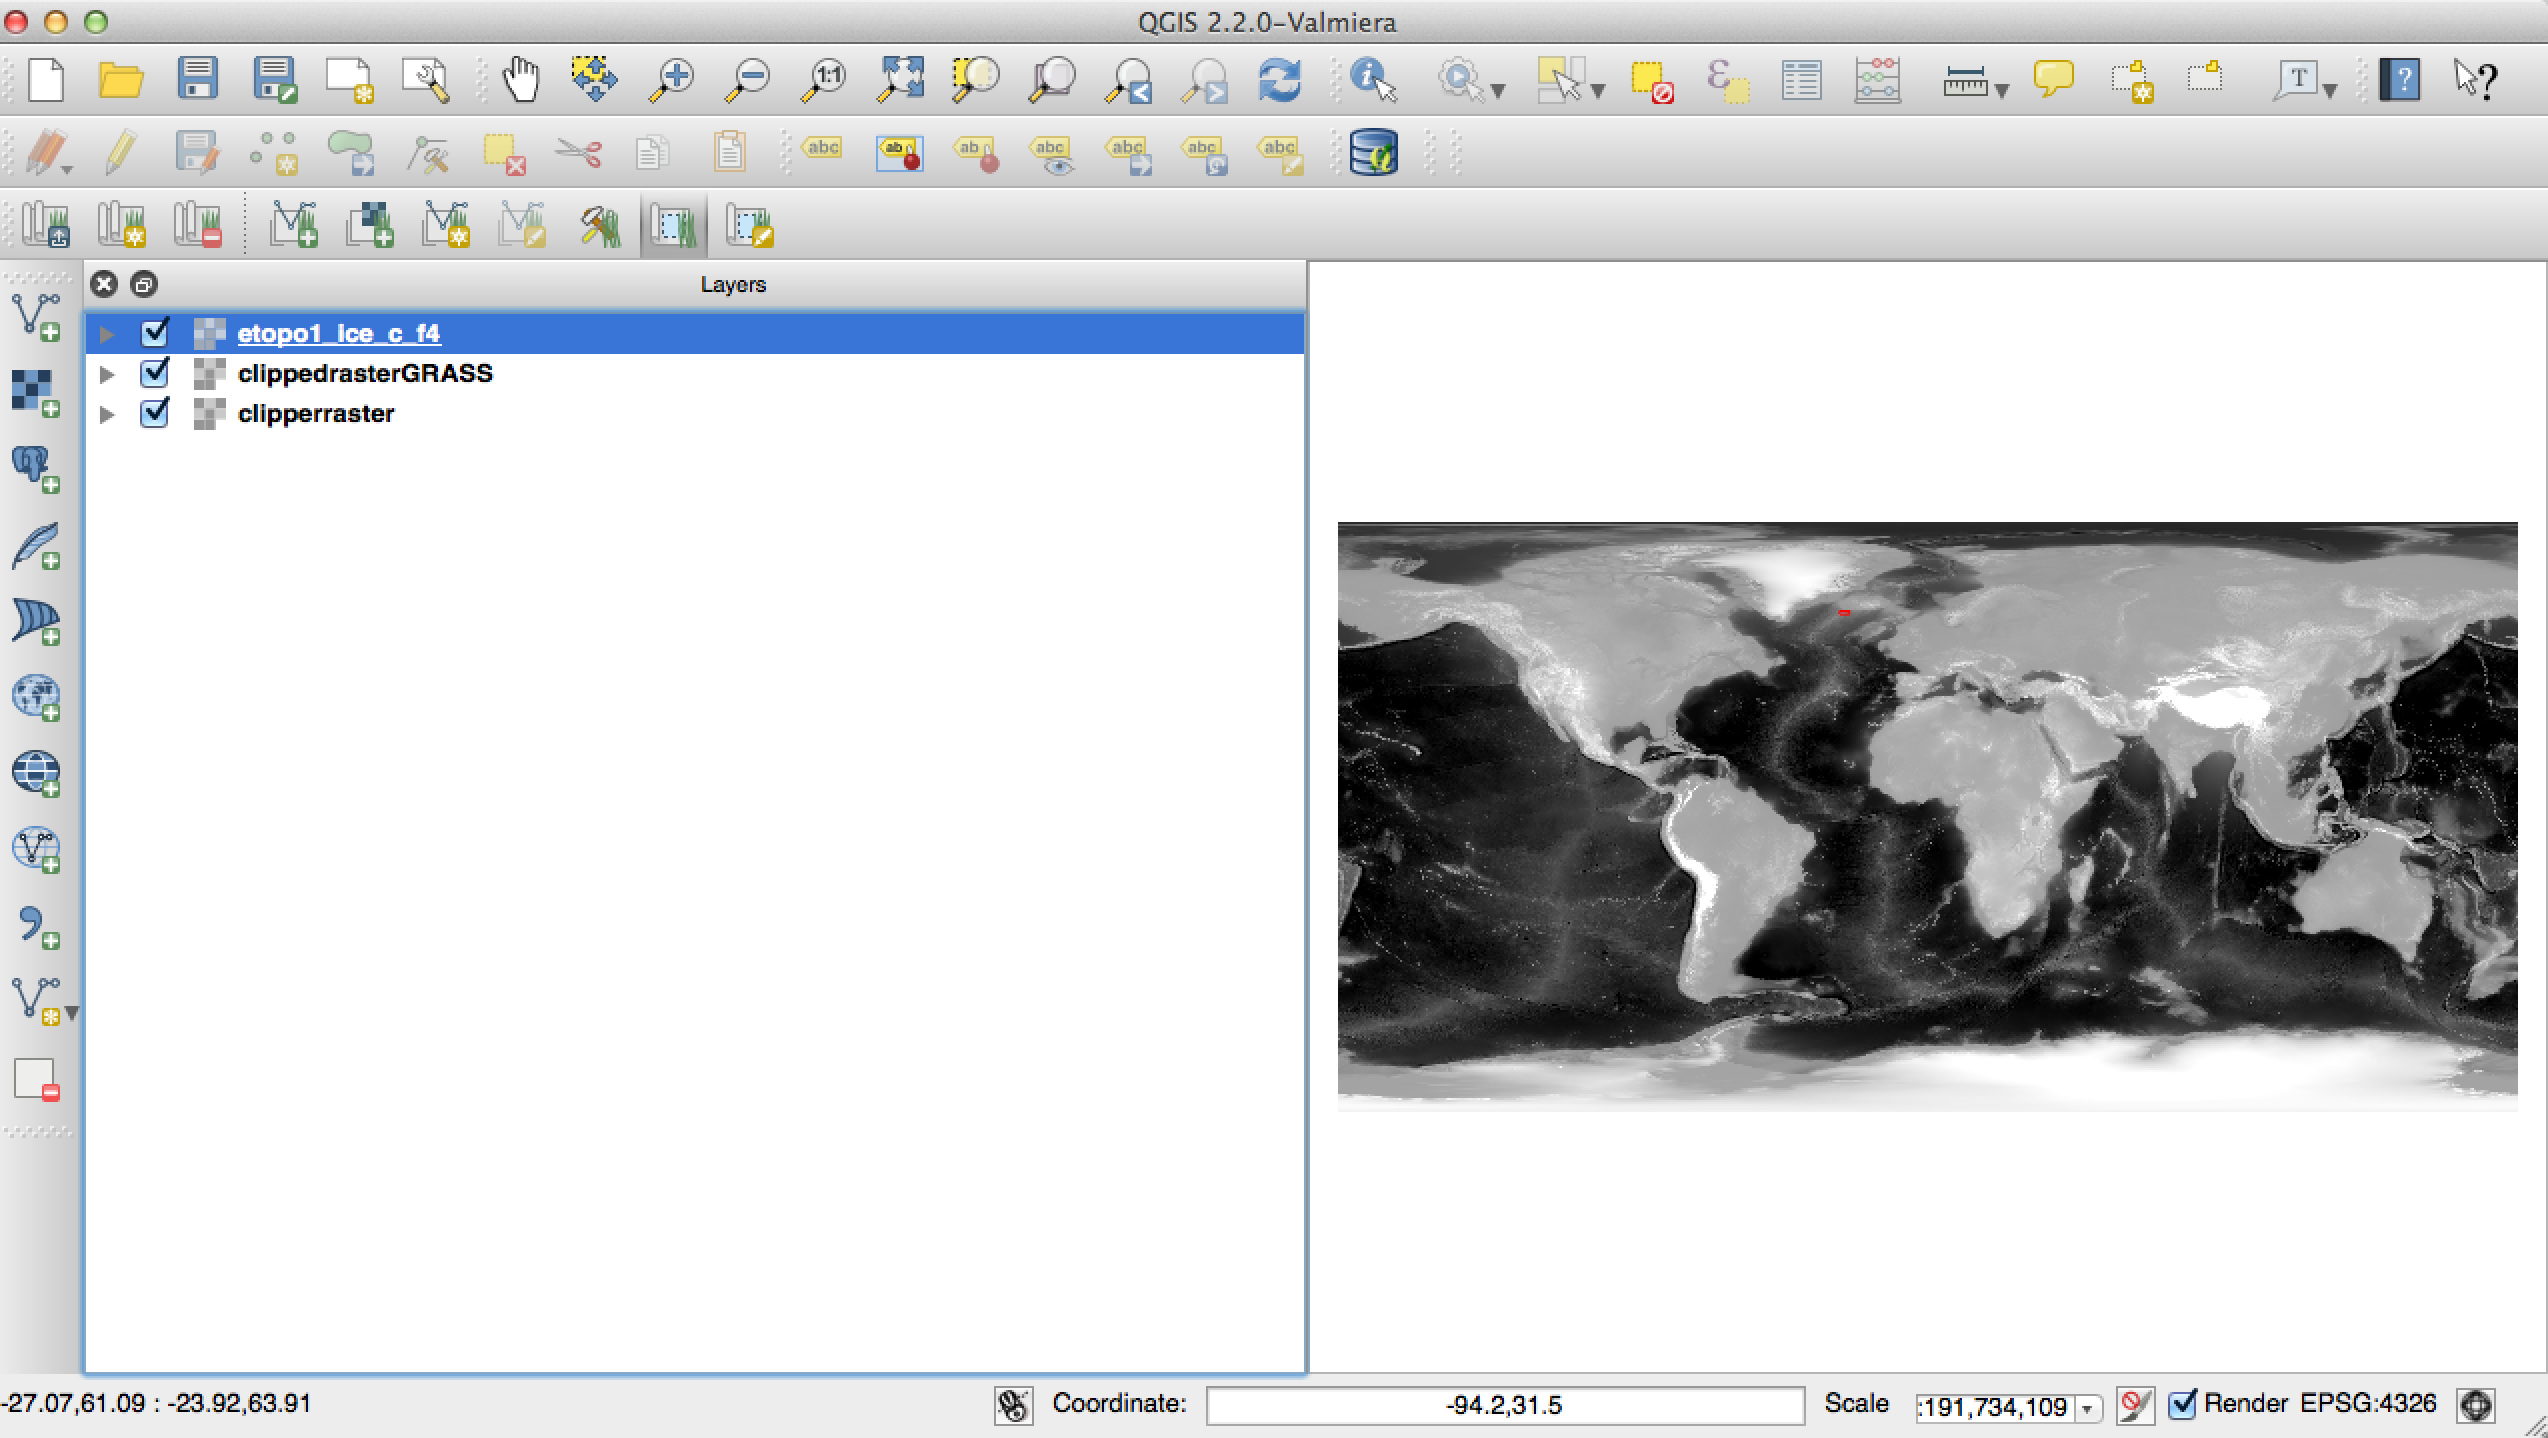Undock the Layers panel float button
This screenshot has width=2548, height=1438.
tap(144, 284)
